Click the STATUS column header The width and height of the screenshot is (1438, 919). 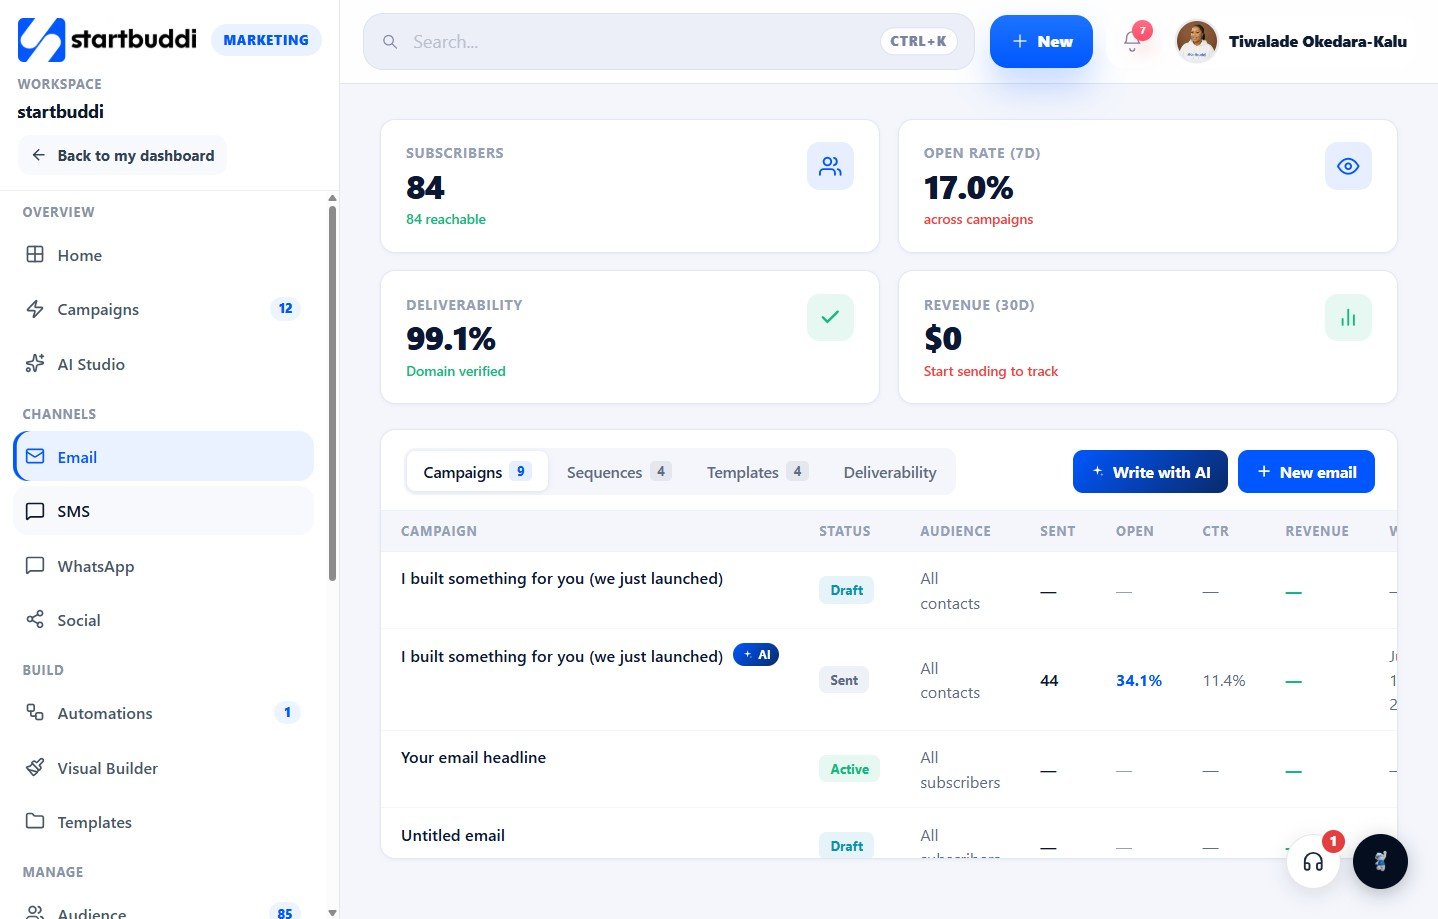(x=844, y=531)
